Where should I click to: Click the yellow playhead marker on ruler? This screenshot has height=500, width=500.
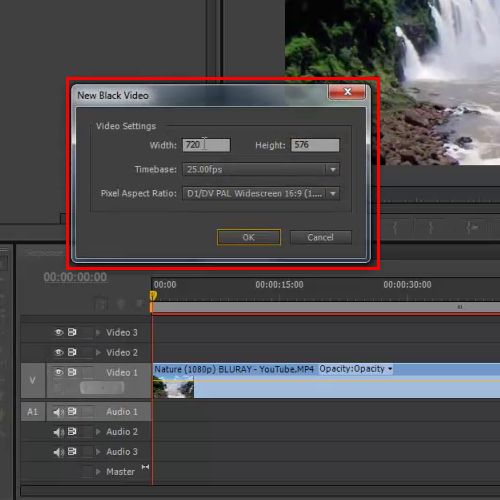(x=153, y=296)
